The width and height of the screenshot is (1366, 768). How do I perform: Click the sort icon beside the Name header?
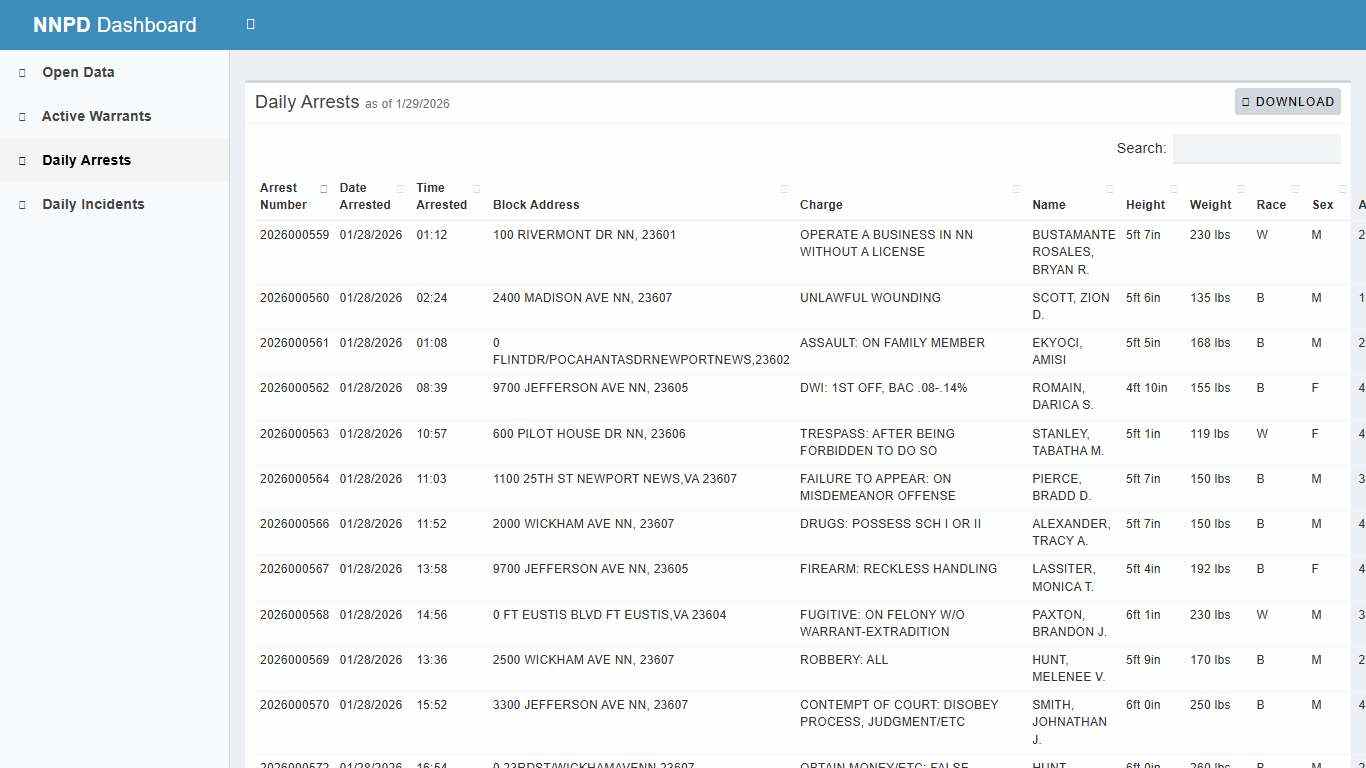[1110, 187]
